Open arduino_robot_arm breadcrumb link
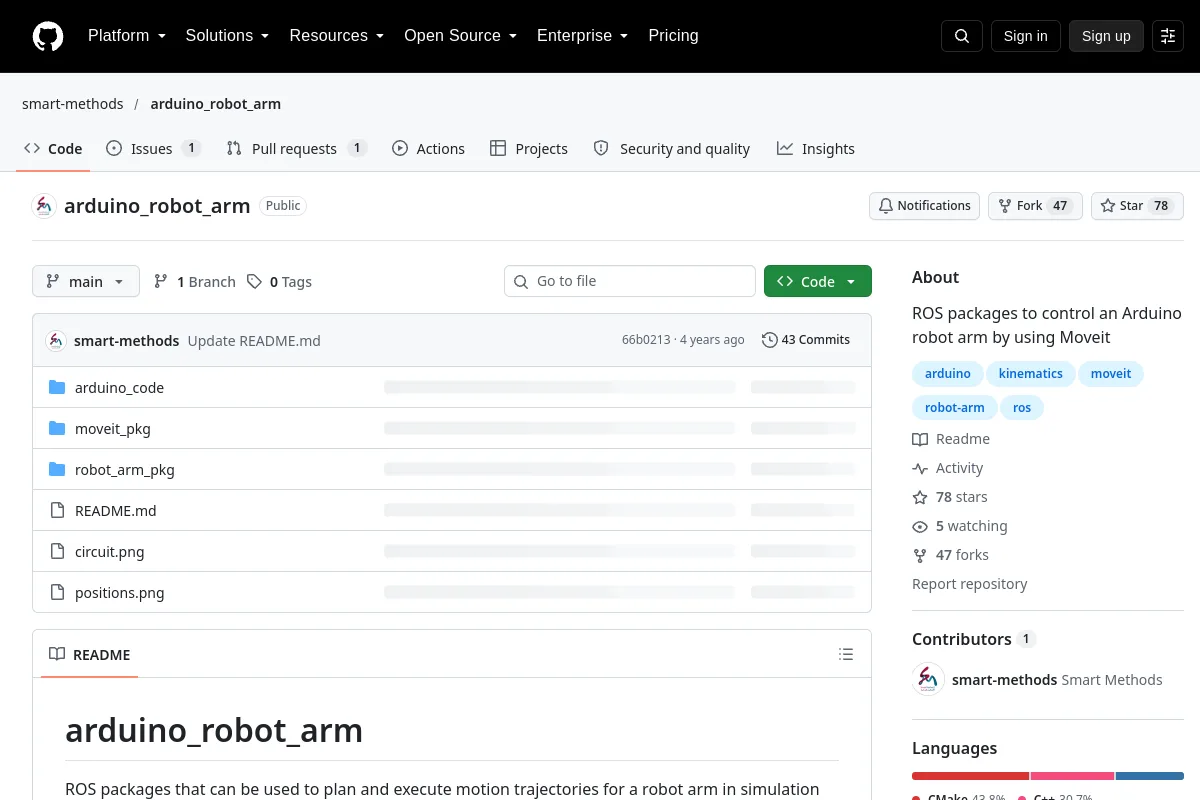This screenshot has height=800, width=1200. [x=216, y=104]
